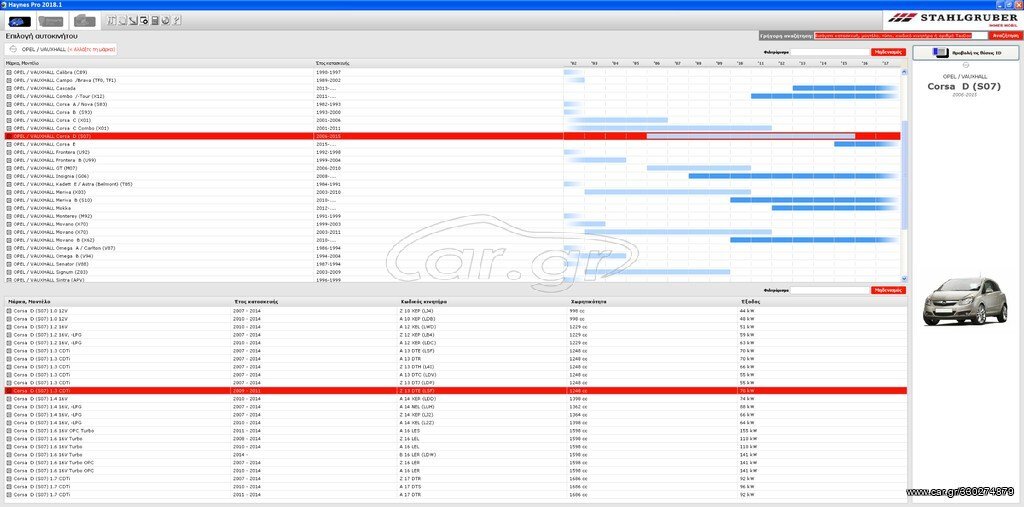Click icon beside Monterey (M92) row
Image resolution: width=1024 pixels, height=507 pixels.
click(x=8, y=216)
